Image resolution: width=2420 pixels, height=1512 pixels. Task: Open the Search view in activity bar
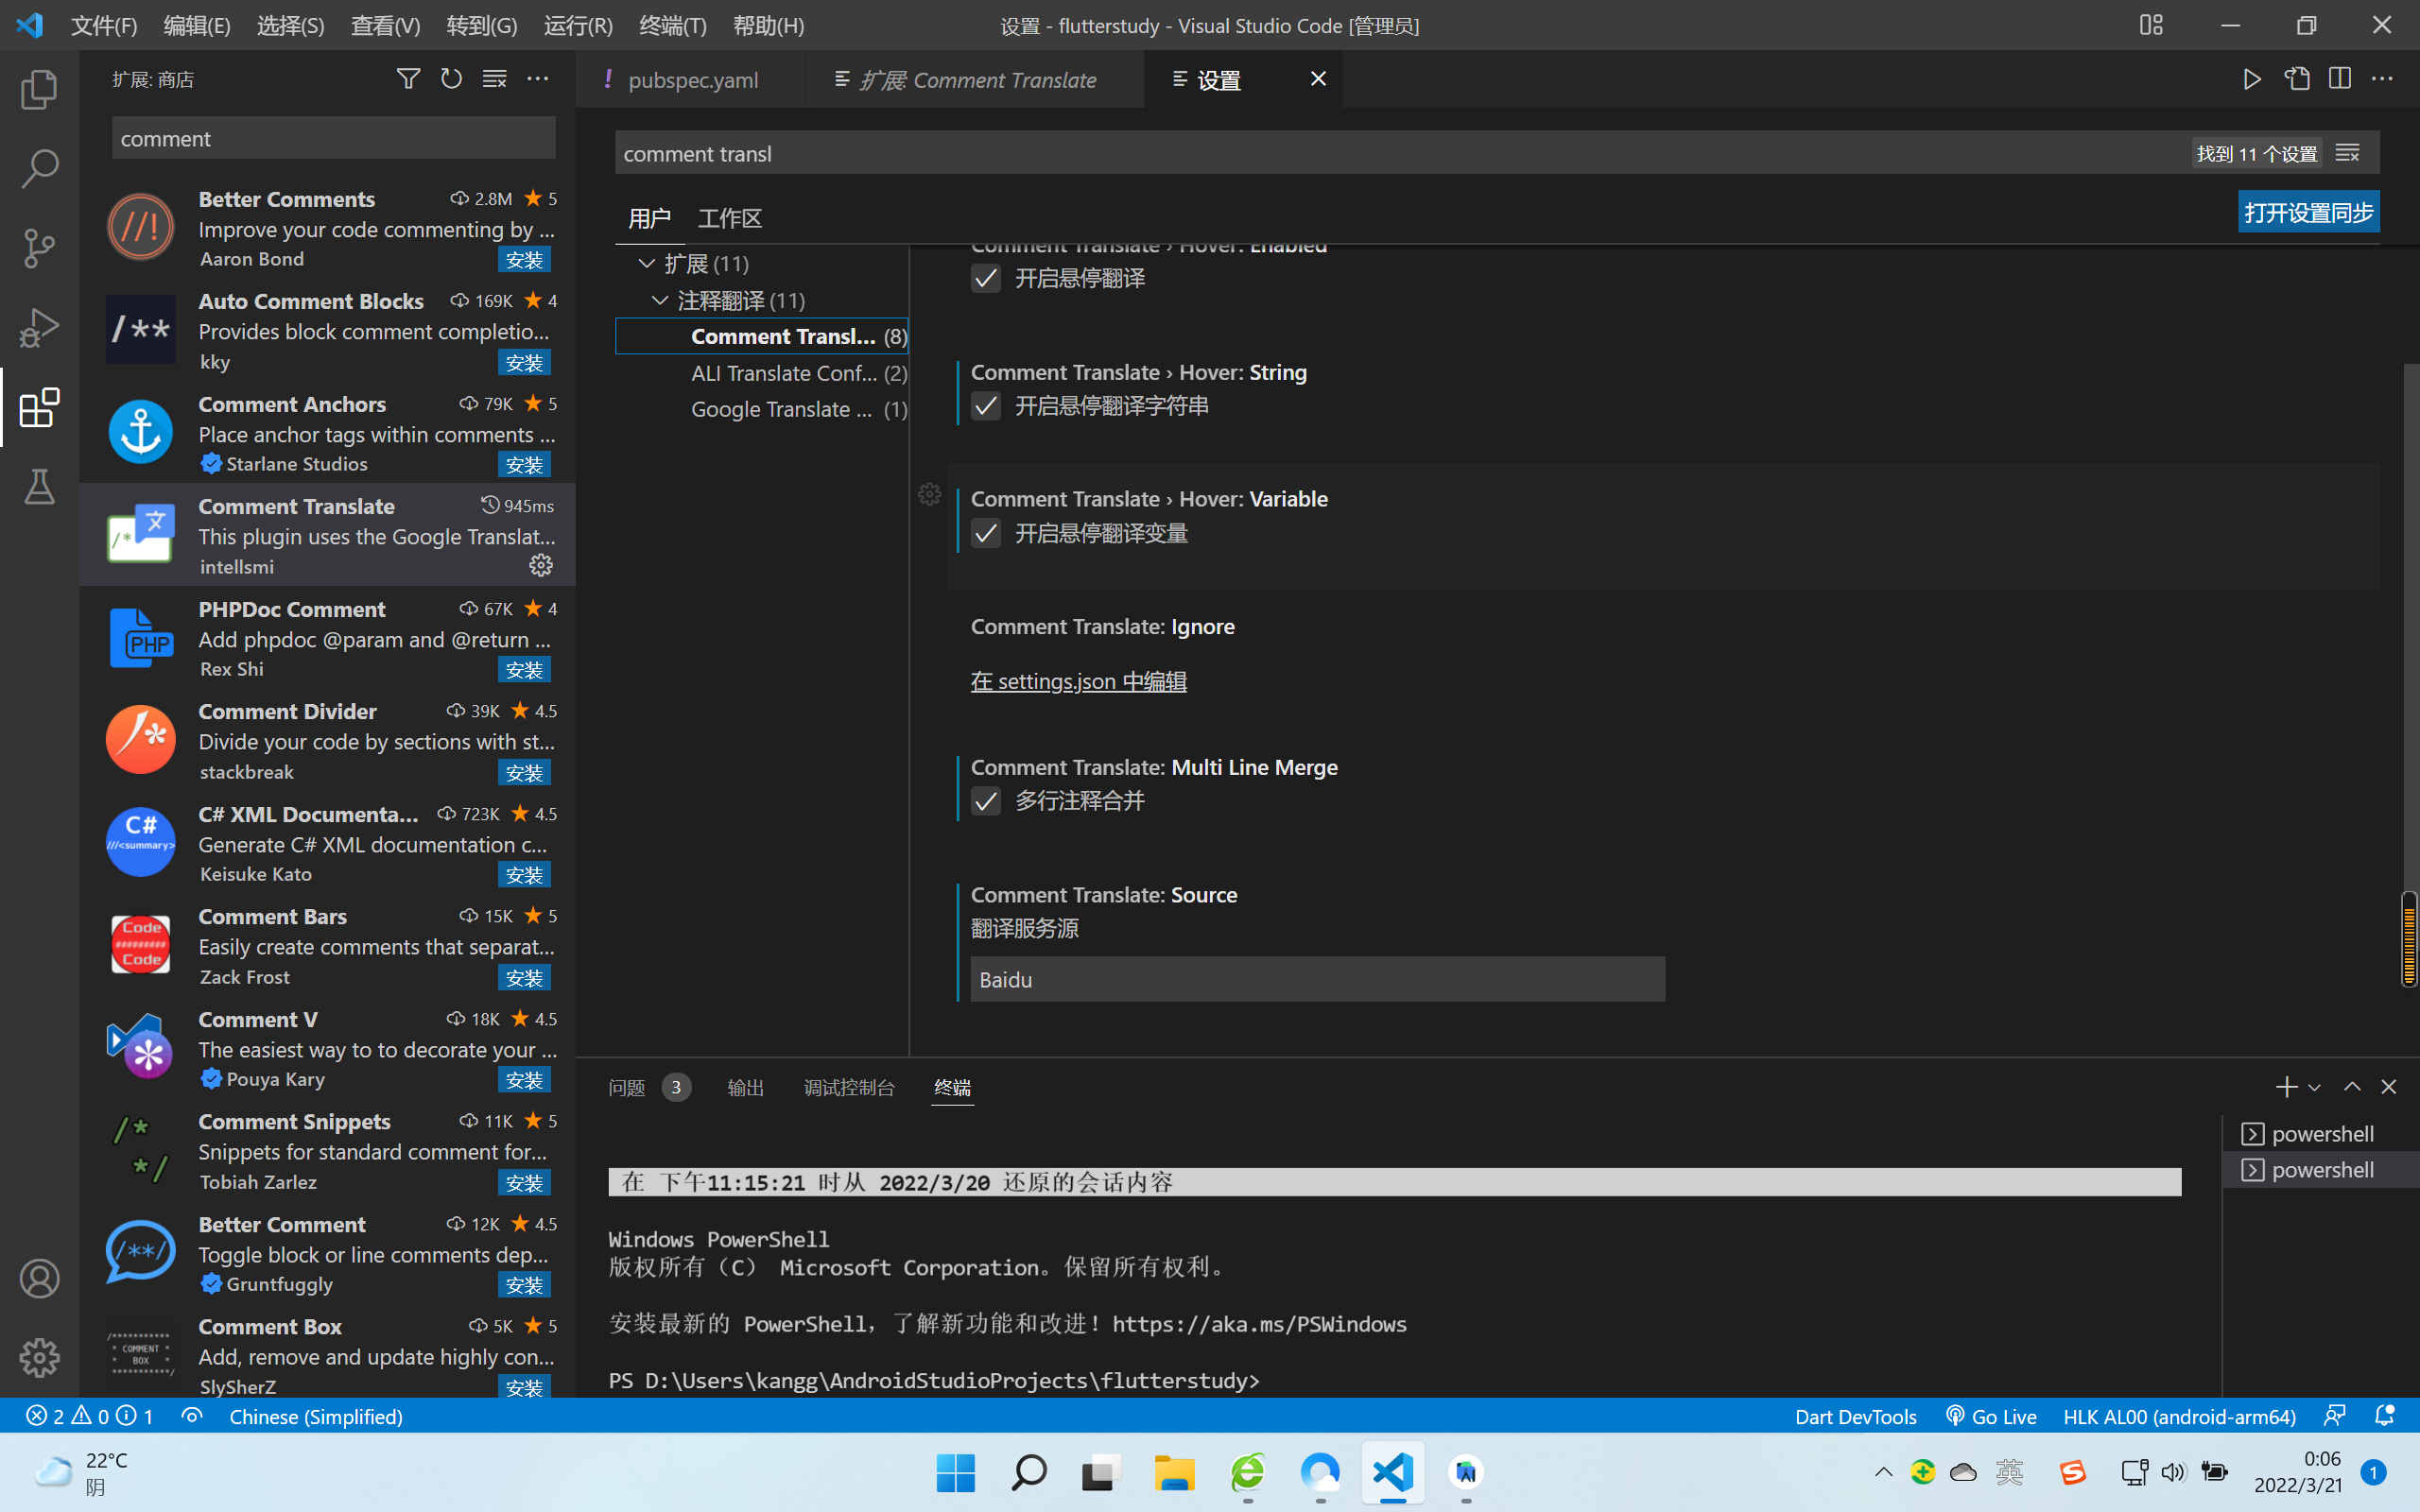tap(39, 168)
